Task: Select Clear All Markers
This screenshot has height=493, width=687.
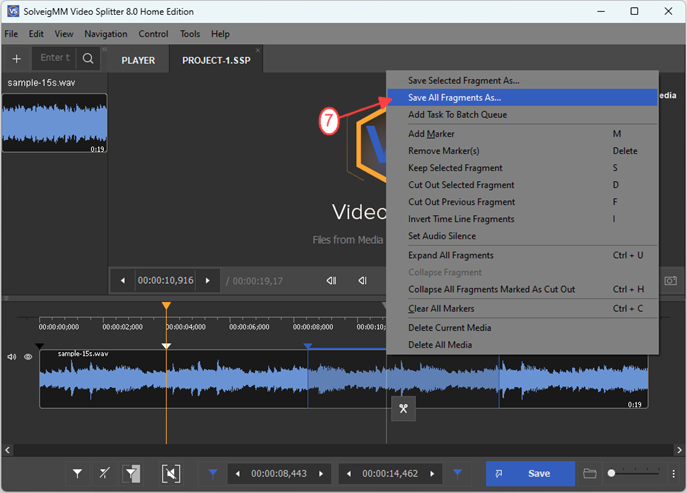Action: click(522, 309)
